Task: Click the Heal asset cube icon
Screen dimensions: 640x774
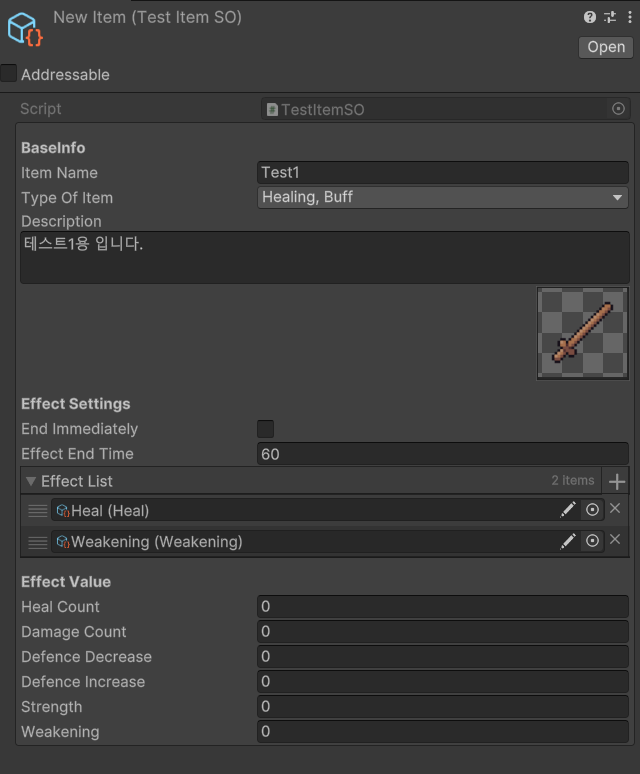Action: pyautogui.click(x=63, y=510)
